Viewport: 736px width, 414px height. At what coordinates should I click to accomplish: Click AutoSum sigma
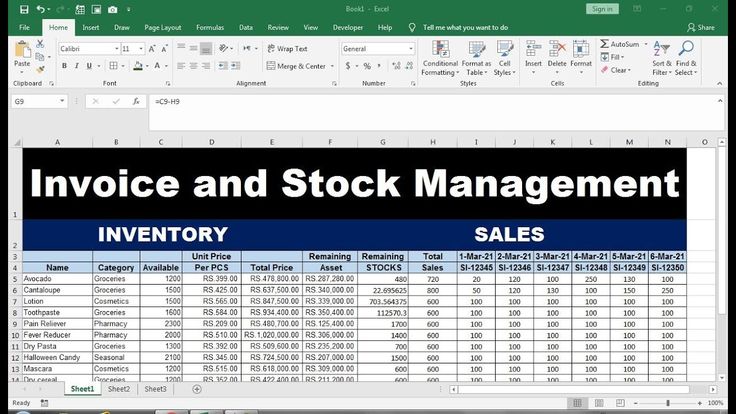pyautogui.click(x=605, y=44)
